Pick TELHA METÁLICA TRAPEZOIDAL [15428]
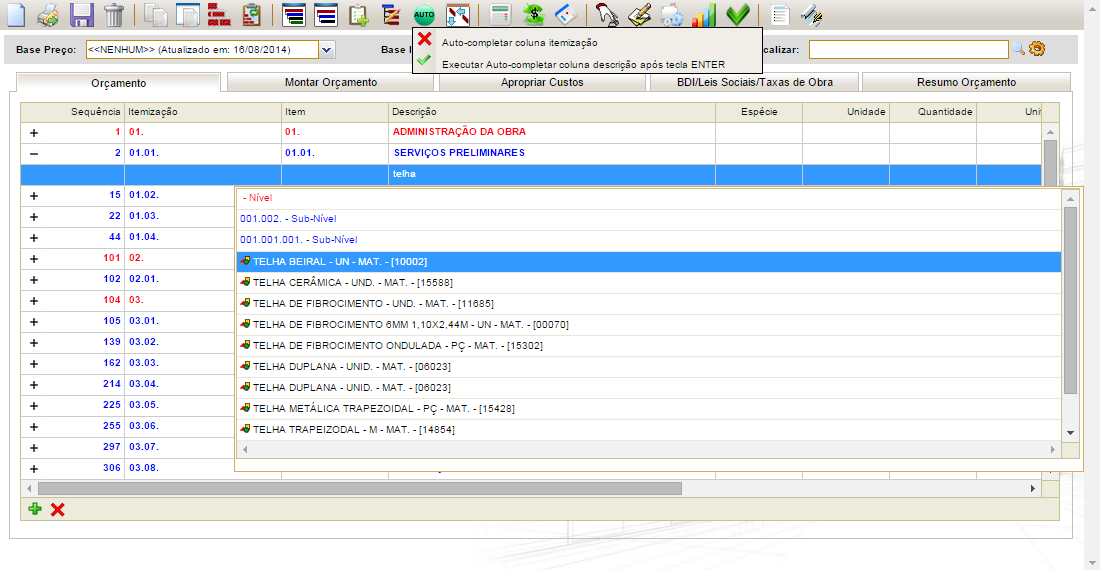The image size is (1100, 570). pyautogui.click(x=649, y=408)
